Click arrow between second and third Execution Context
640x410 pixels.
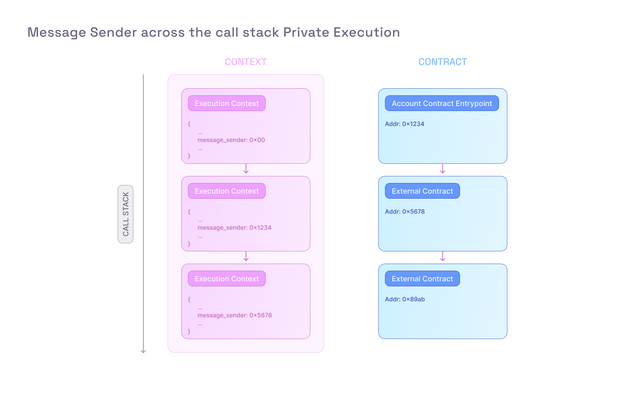tap(246, 256)
